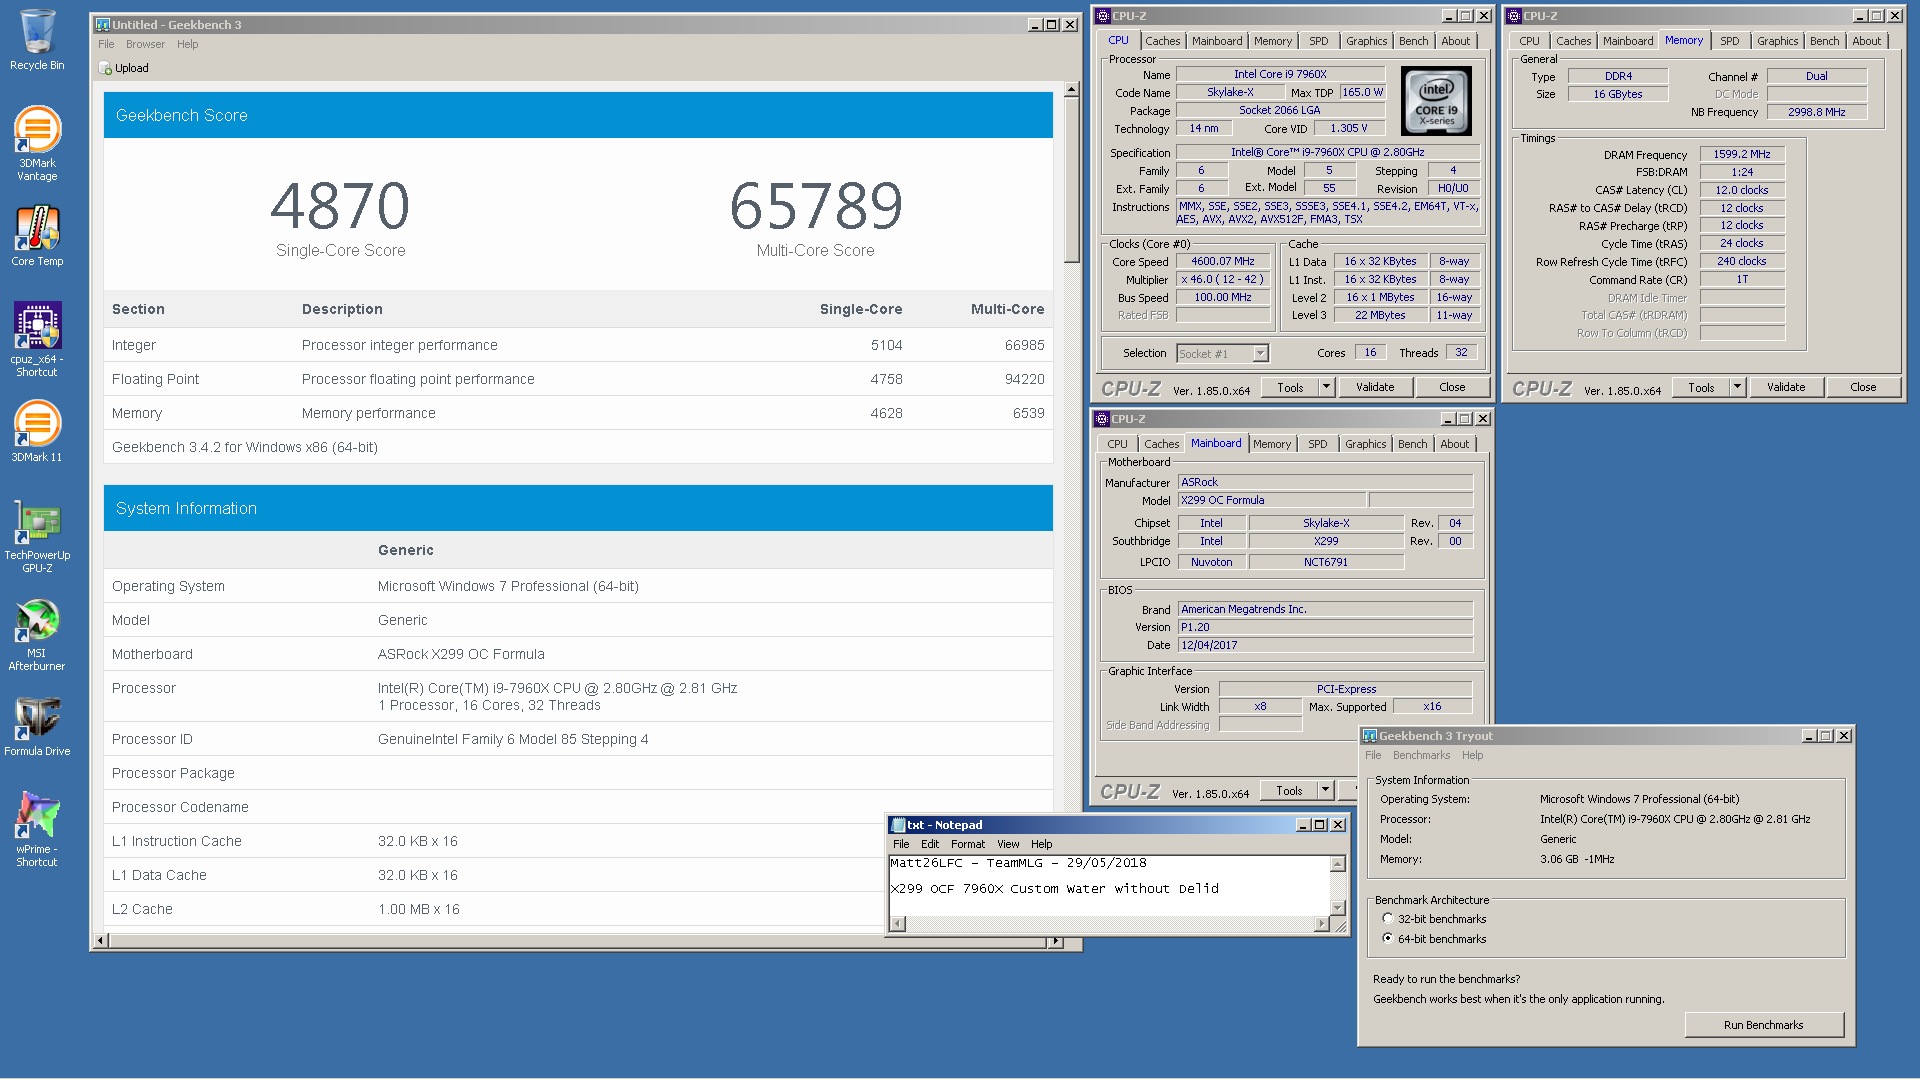Viewport: 1920px width, 1080px height.
Task: Expand Tools dropdown arrow in CPU-Z CPU window
Action: pyautogui.click(x=1326, y=387)
